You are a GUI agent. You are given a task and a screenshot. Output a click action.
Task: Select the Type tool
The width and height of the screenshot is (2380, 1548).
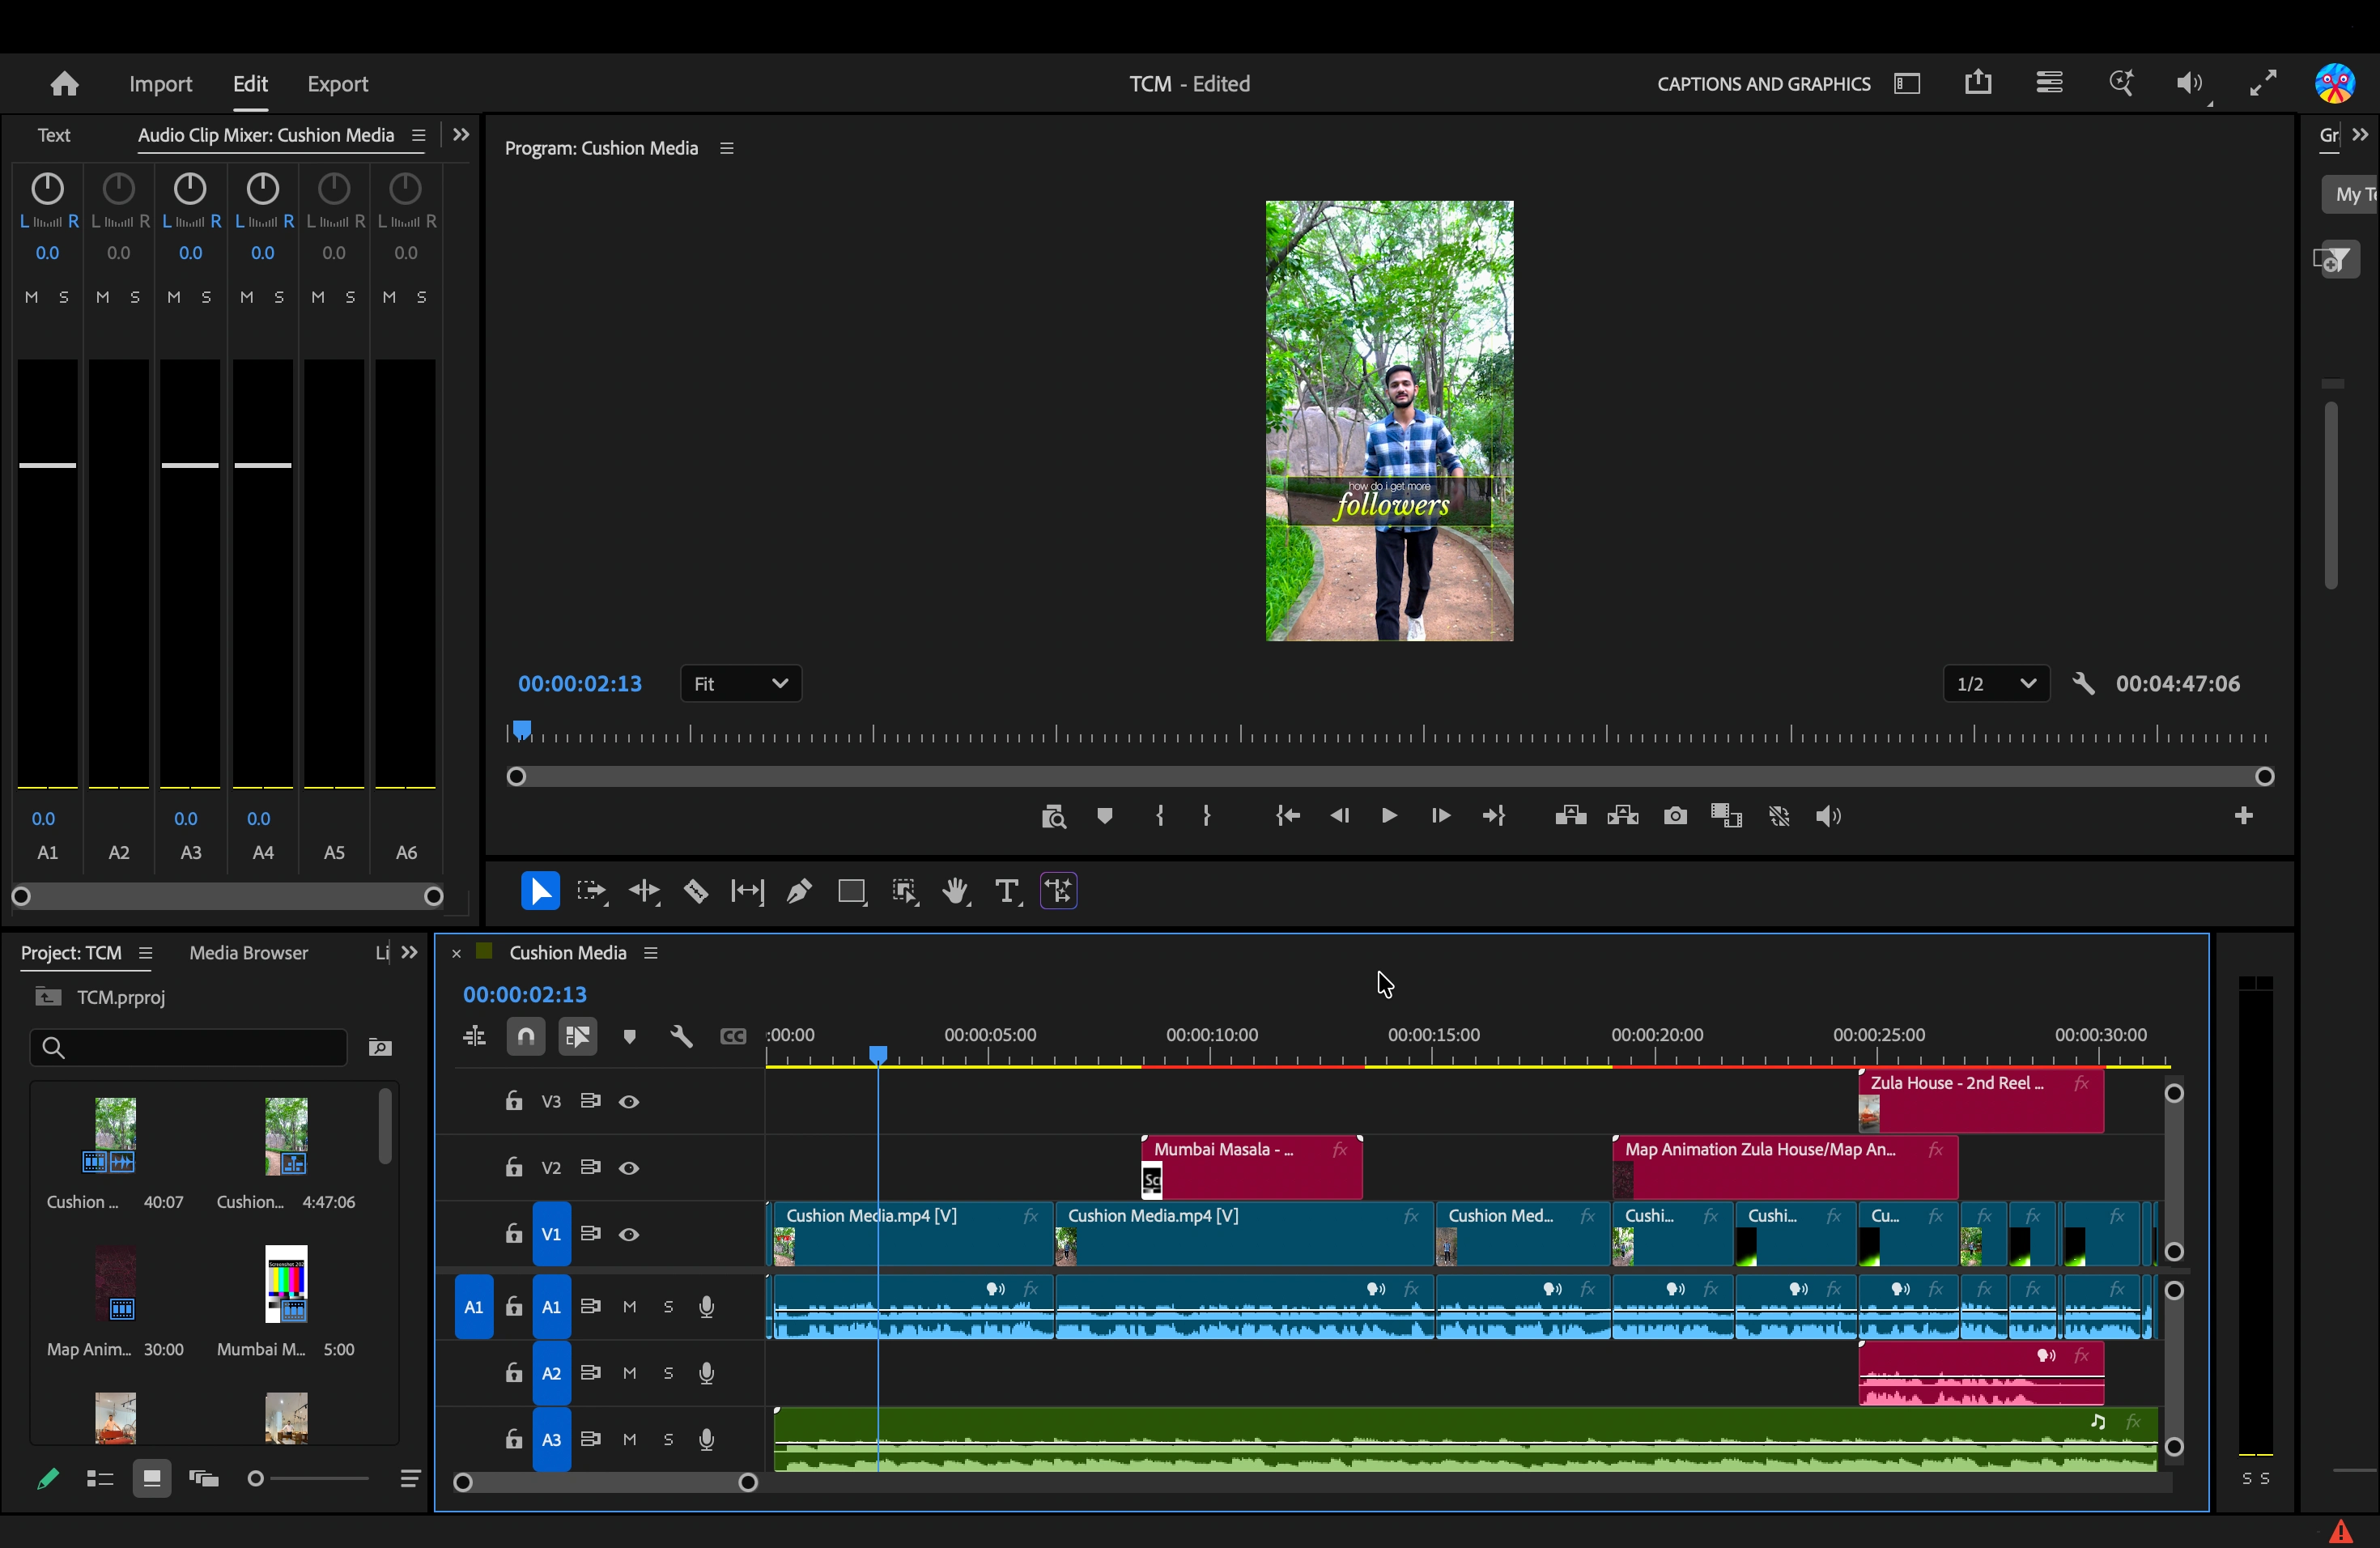[x=1007, y=891]
